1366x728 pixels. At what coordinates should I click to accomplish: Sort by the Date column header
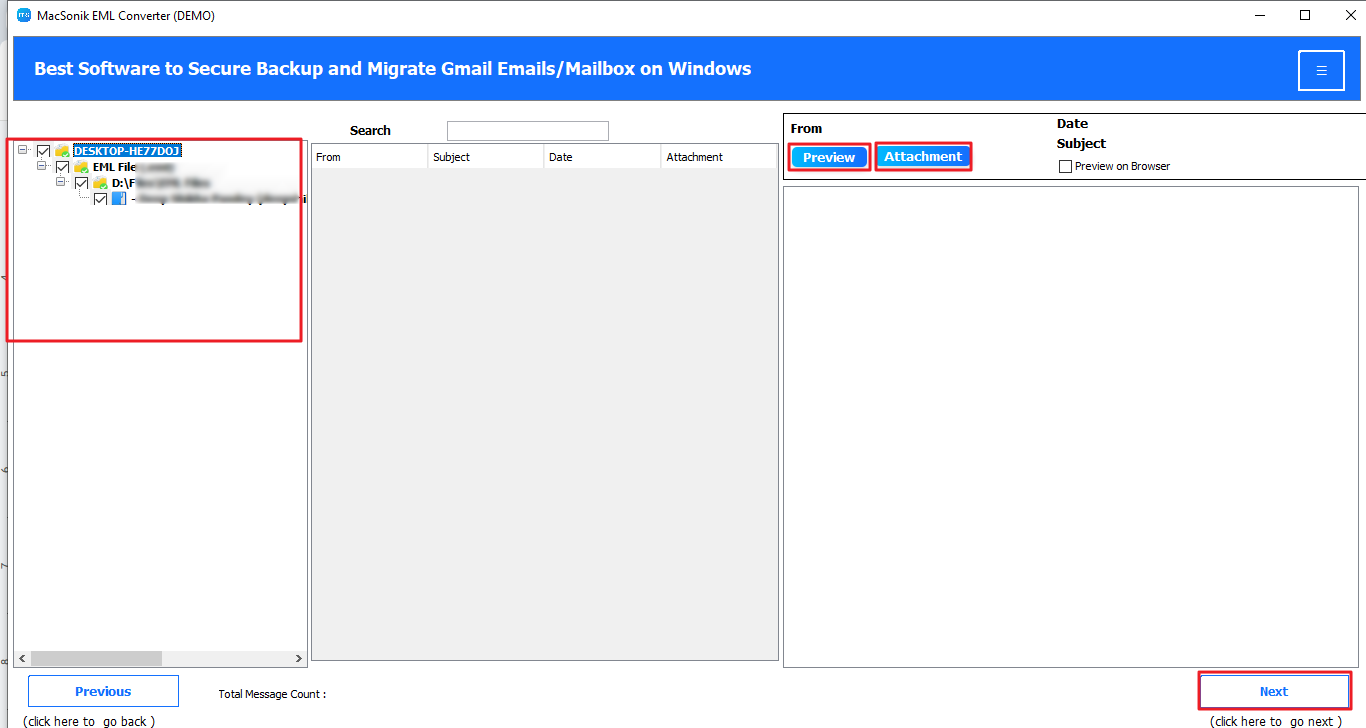coord(602,157)
